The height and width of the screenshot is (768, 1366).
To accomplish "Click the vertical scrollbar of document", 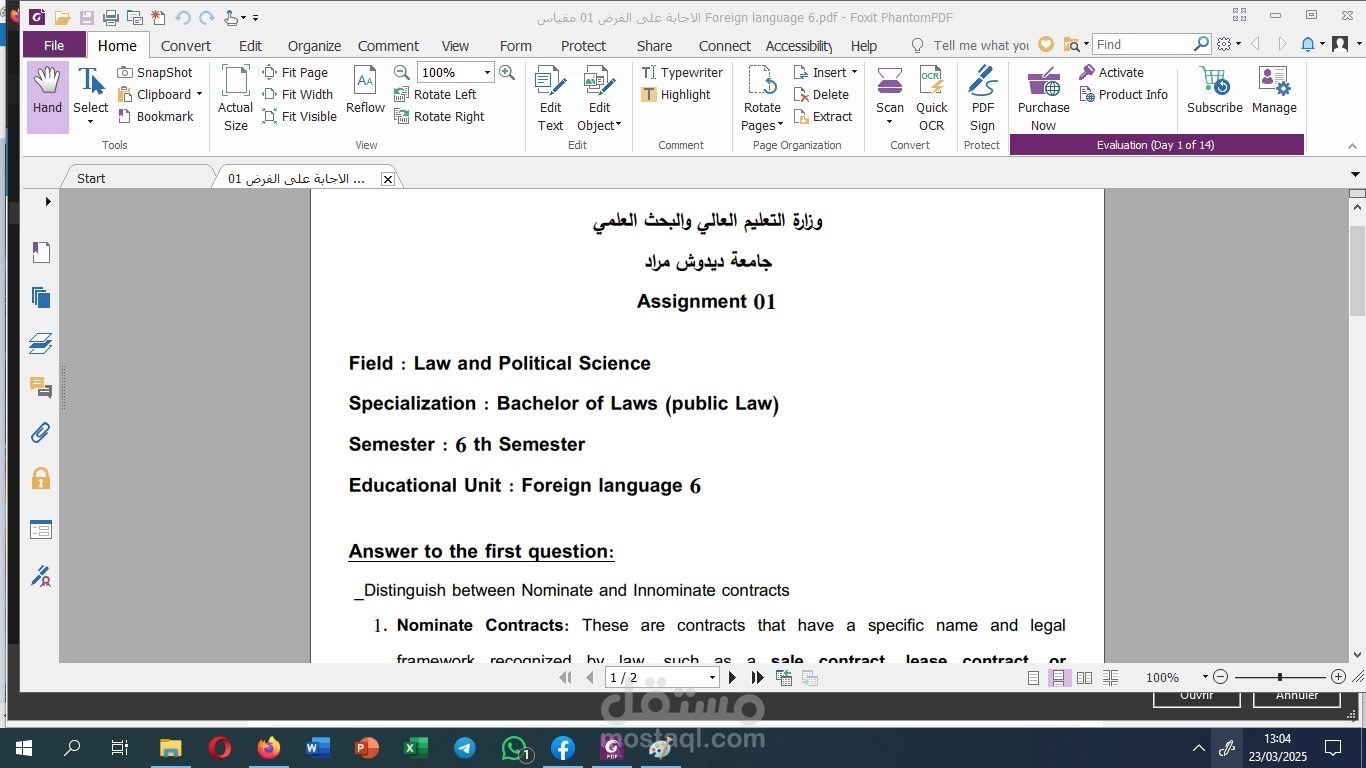I will pyautogui.click(x=1357, y=271).
